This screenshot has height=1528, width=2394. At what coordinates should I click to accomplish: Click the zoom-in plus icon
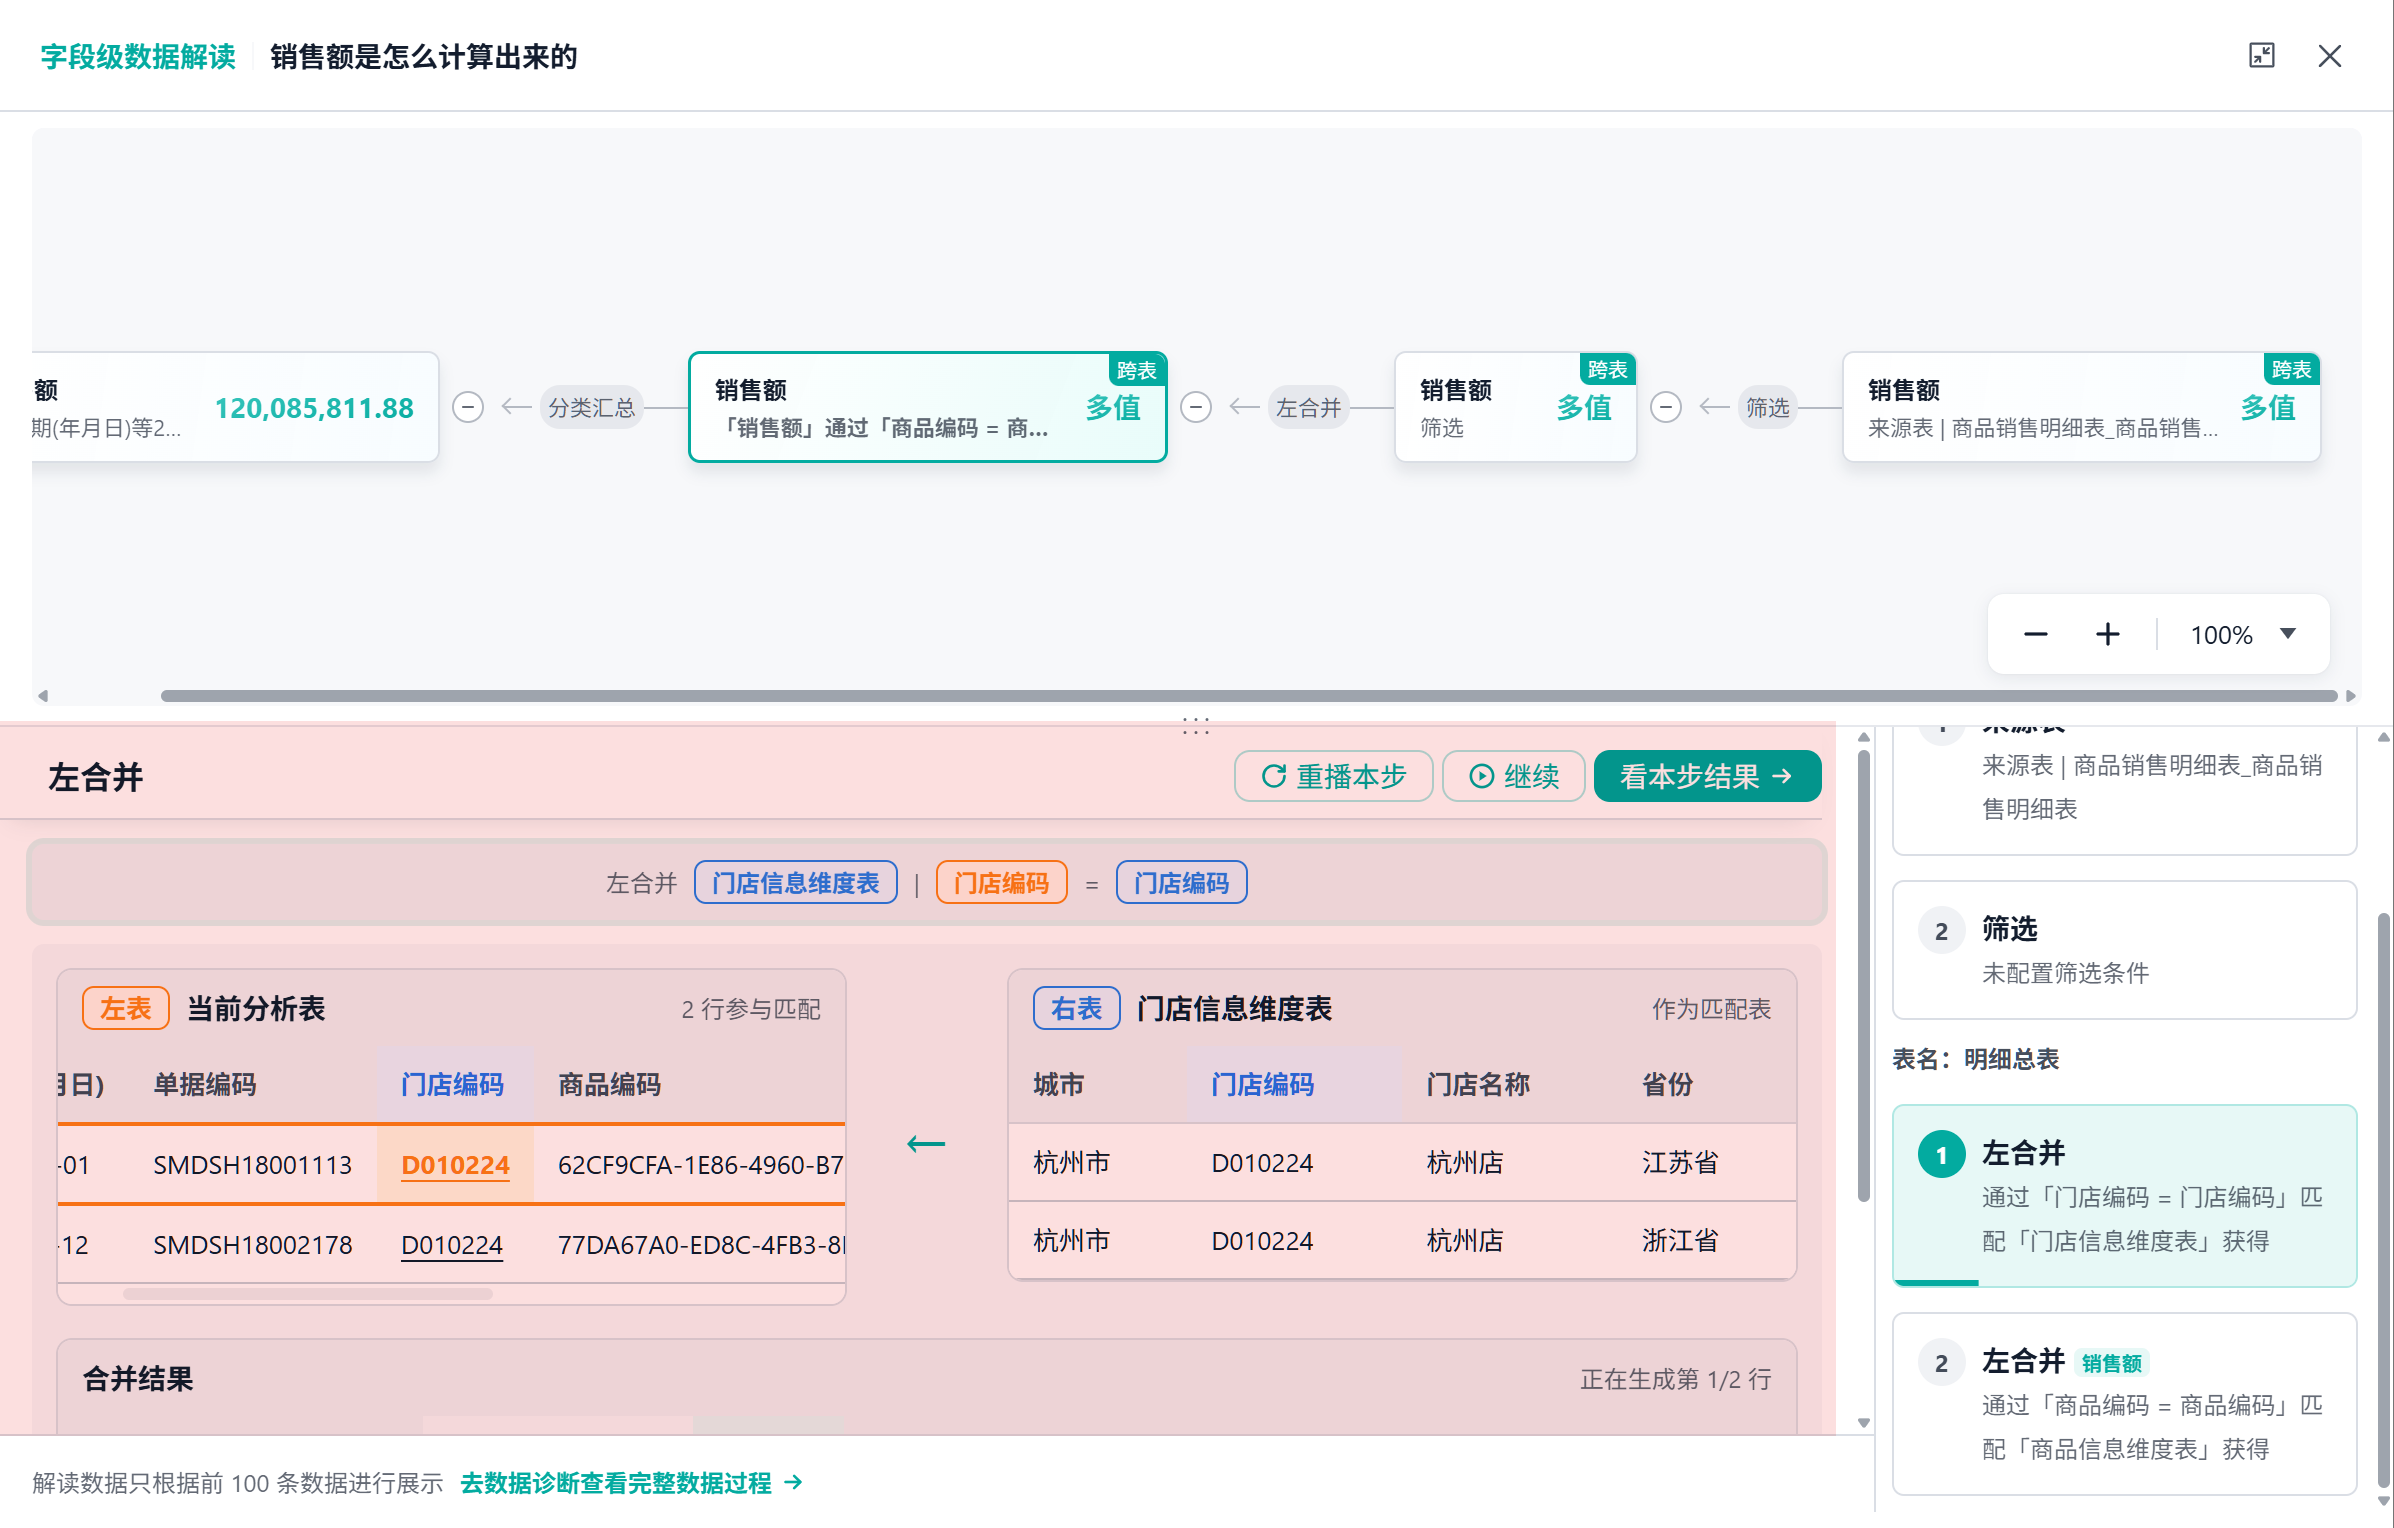[x=2108, y=634]
